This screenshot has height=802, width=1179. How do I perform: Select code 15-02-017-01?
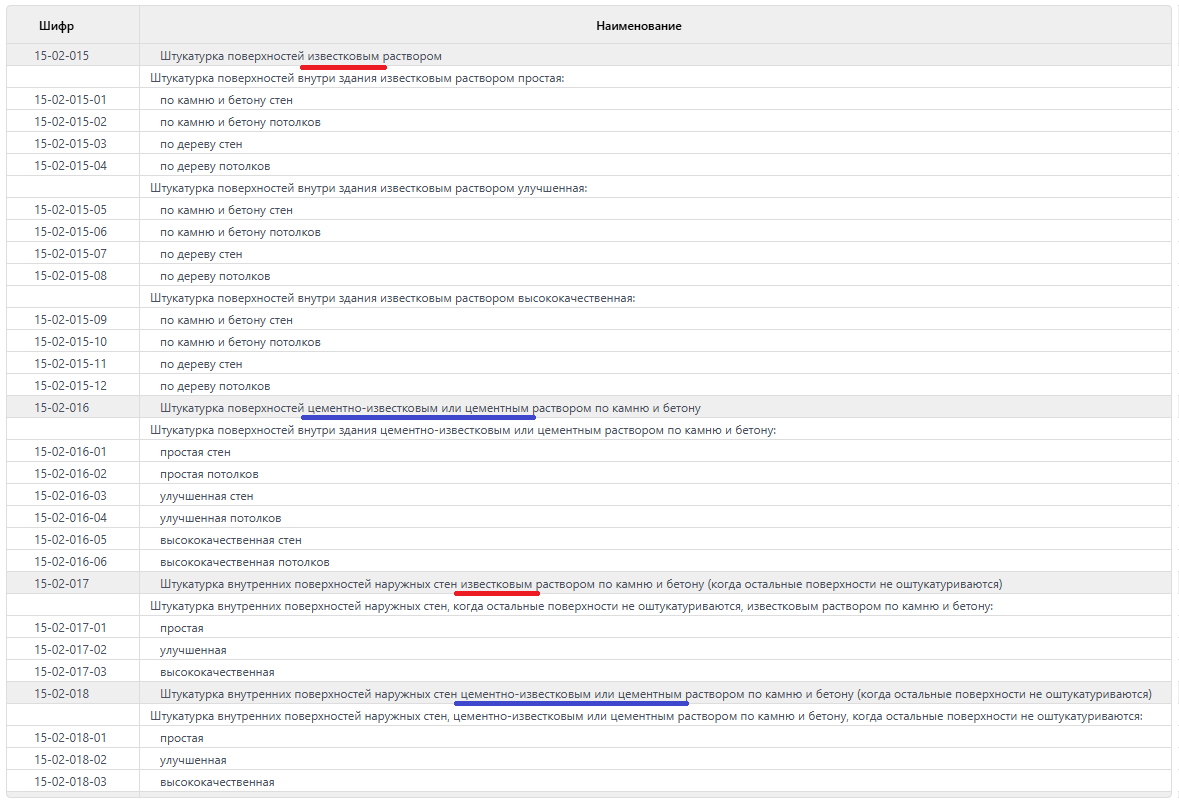(71, 628)
